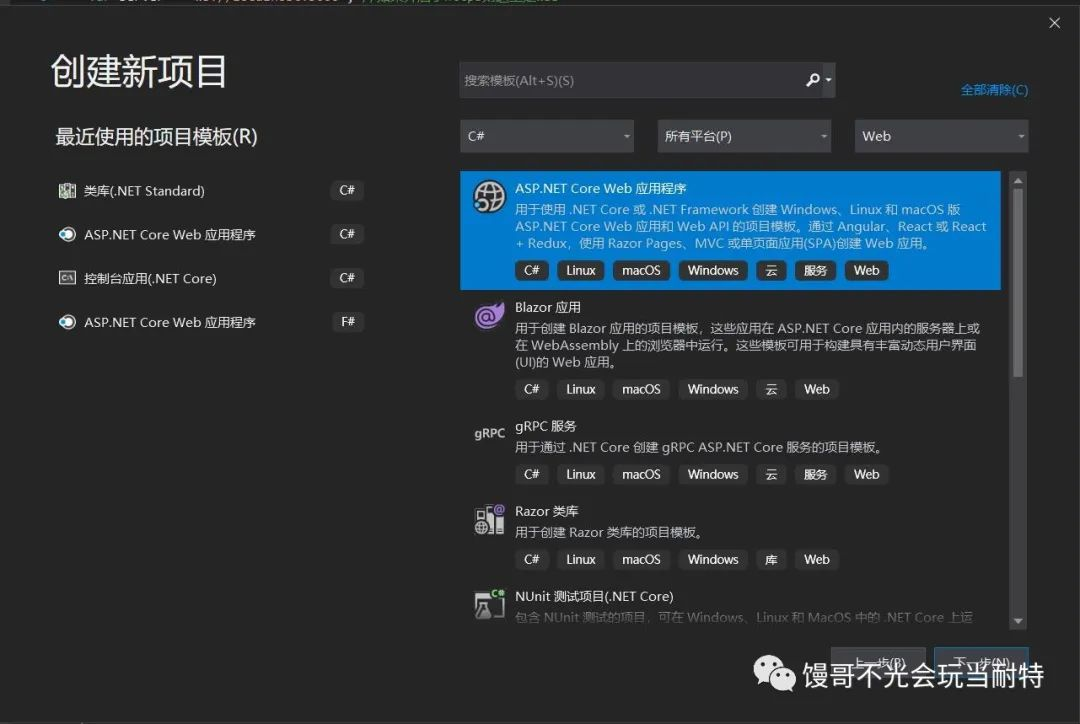Click the macOS tag under Blazor 应用
This screenshot has height=724, width=1080.
click(x=641, y=389)
